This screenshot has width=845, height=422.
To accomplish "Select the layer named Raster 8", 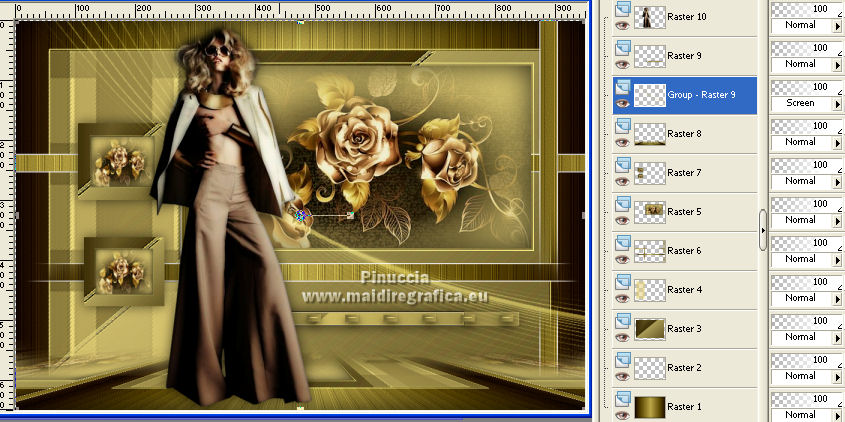I will [684, 134].
